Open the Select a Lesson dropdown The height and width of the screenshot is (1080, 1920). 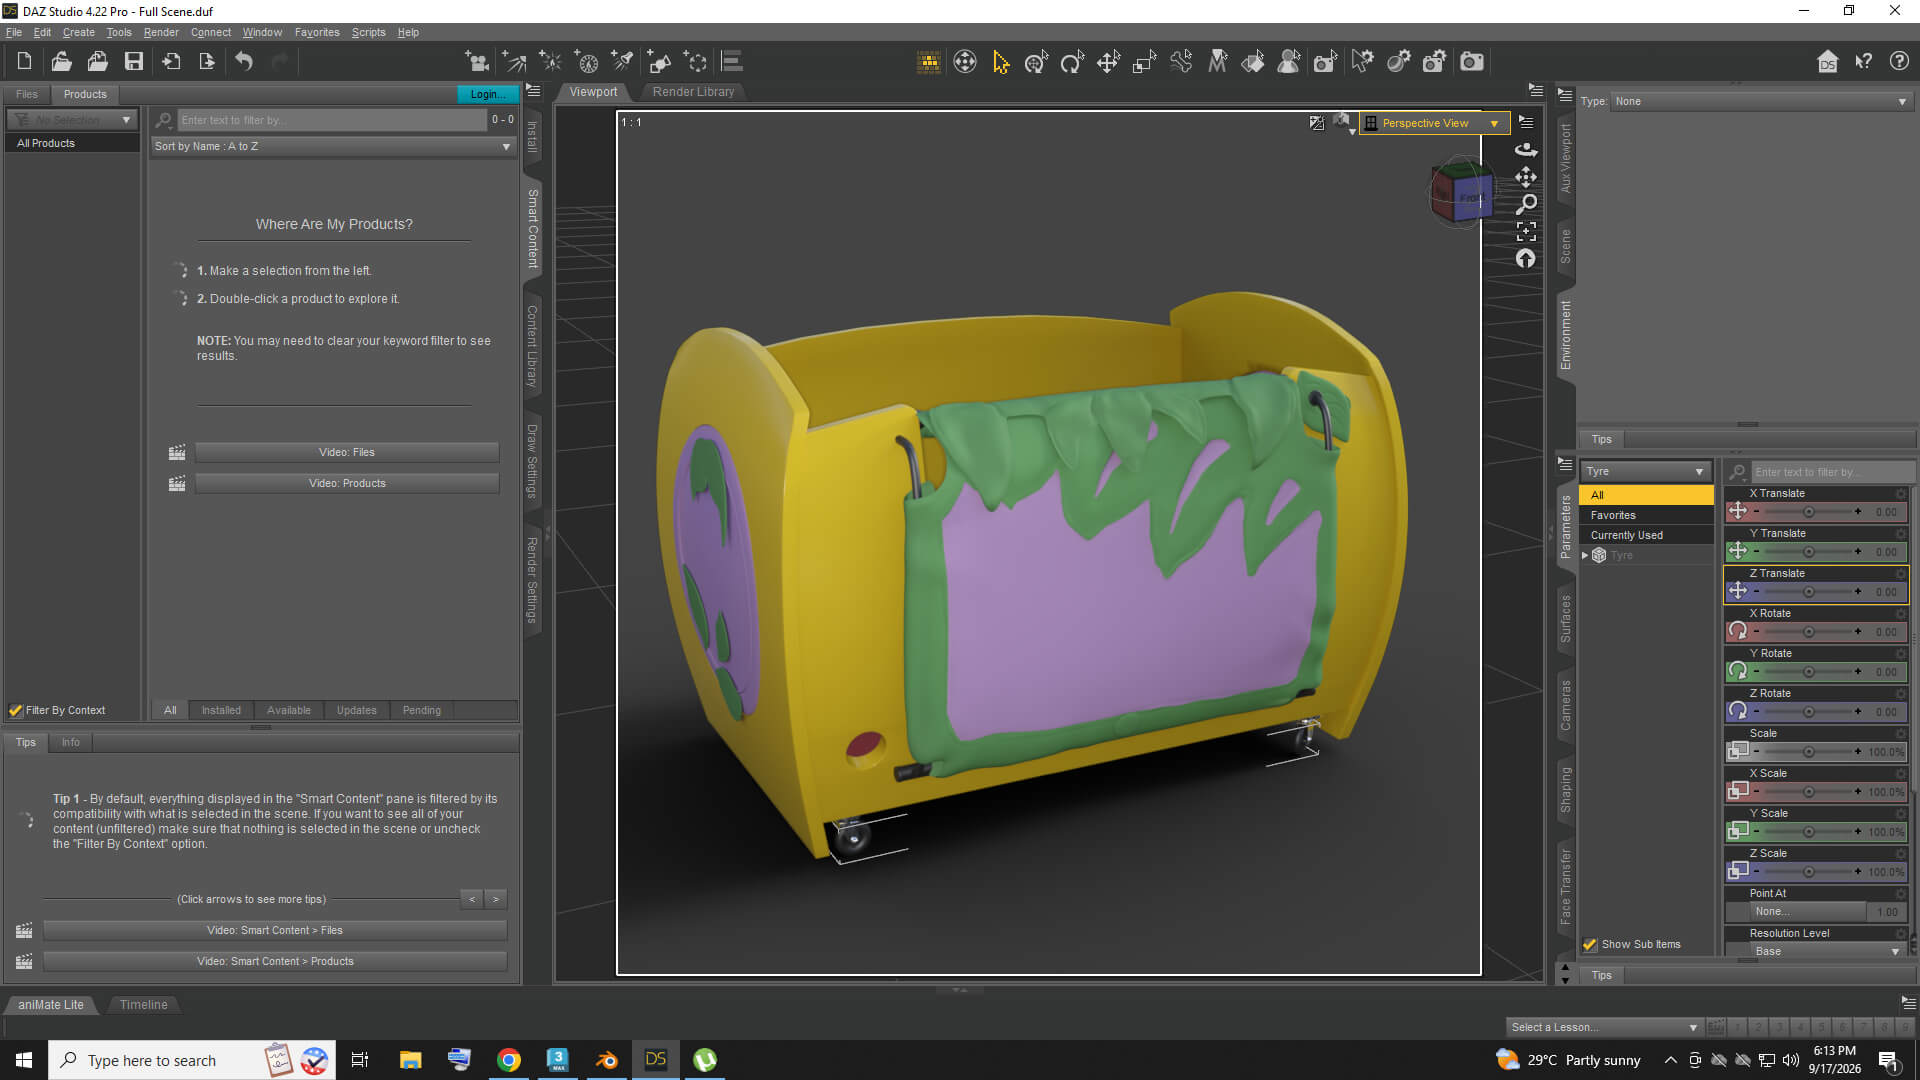click(x=1604, y=1027)
